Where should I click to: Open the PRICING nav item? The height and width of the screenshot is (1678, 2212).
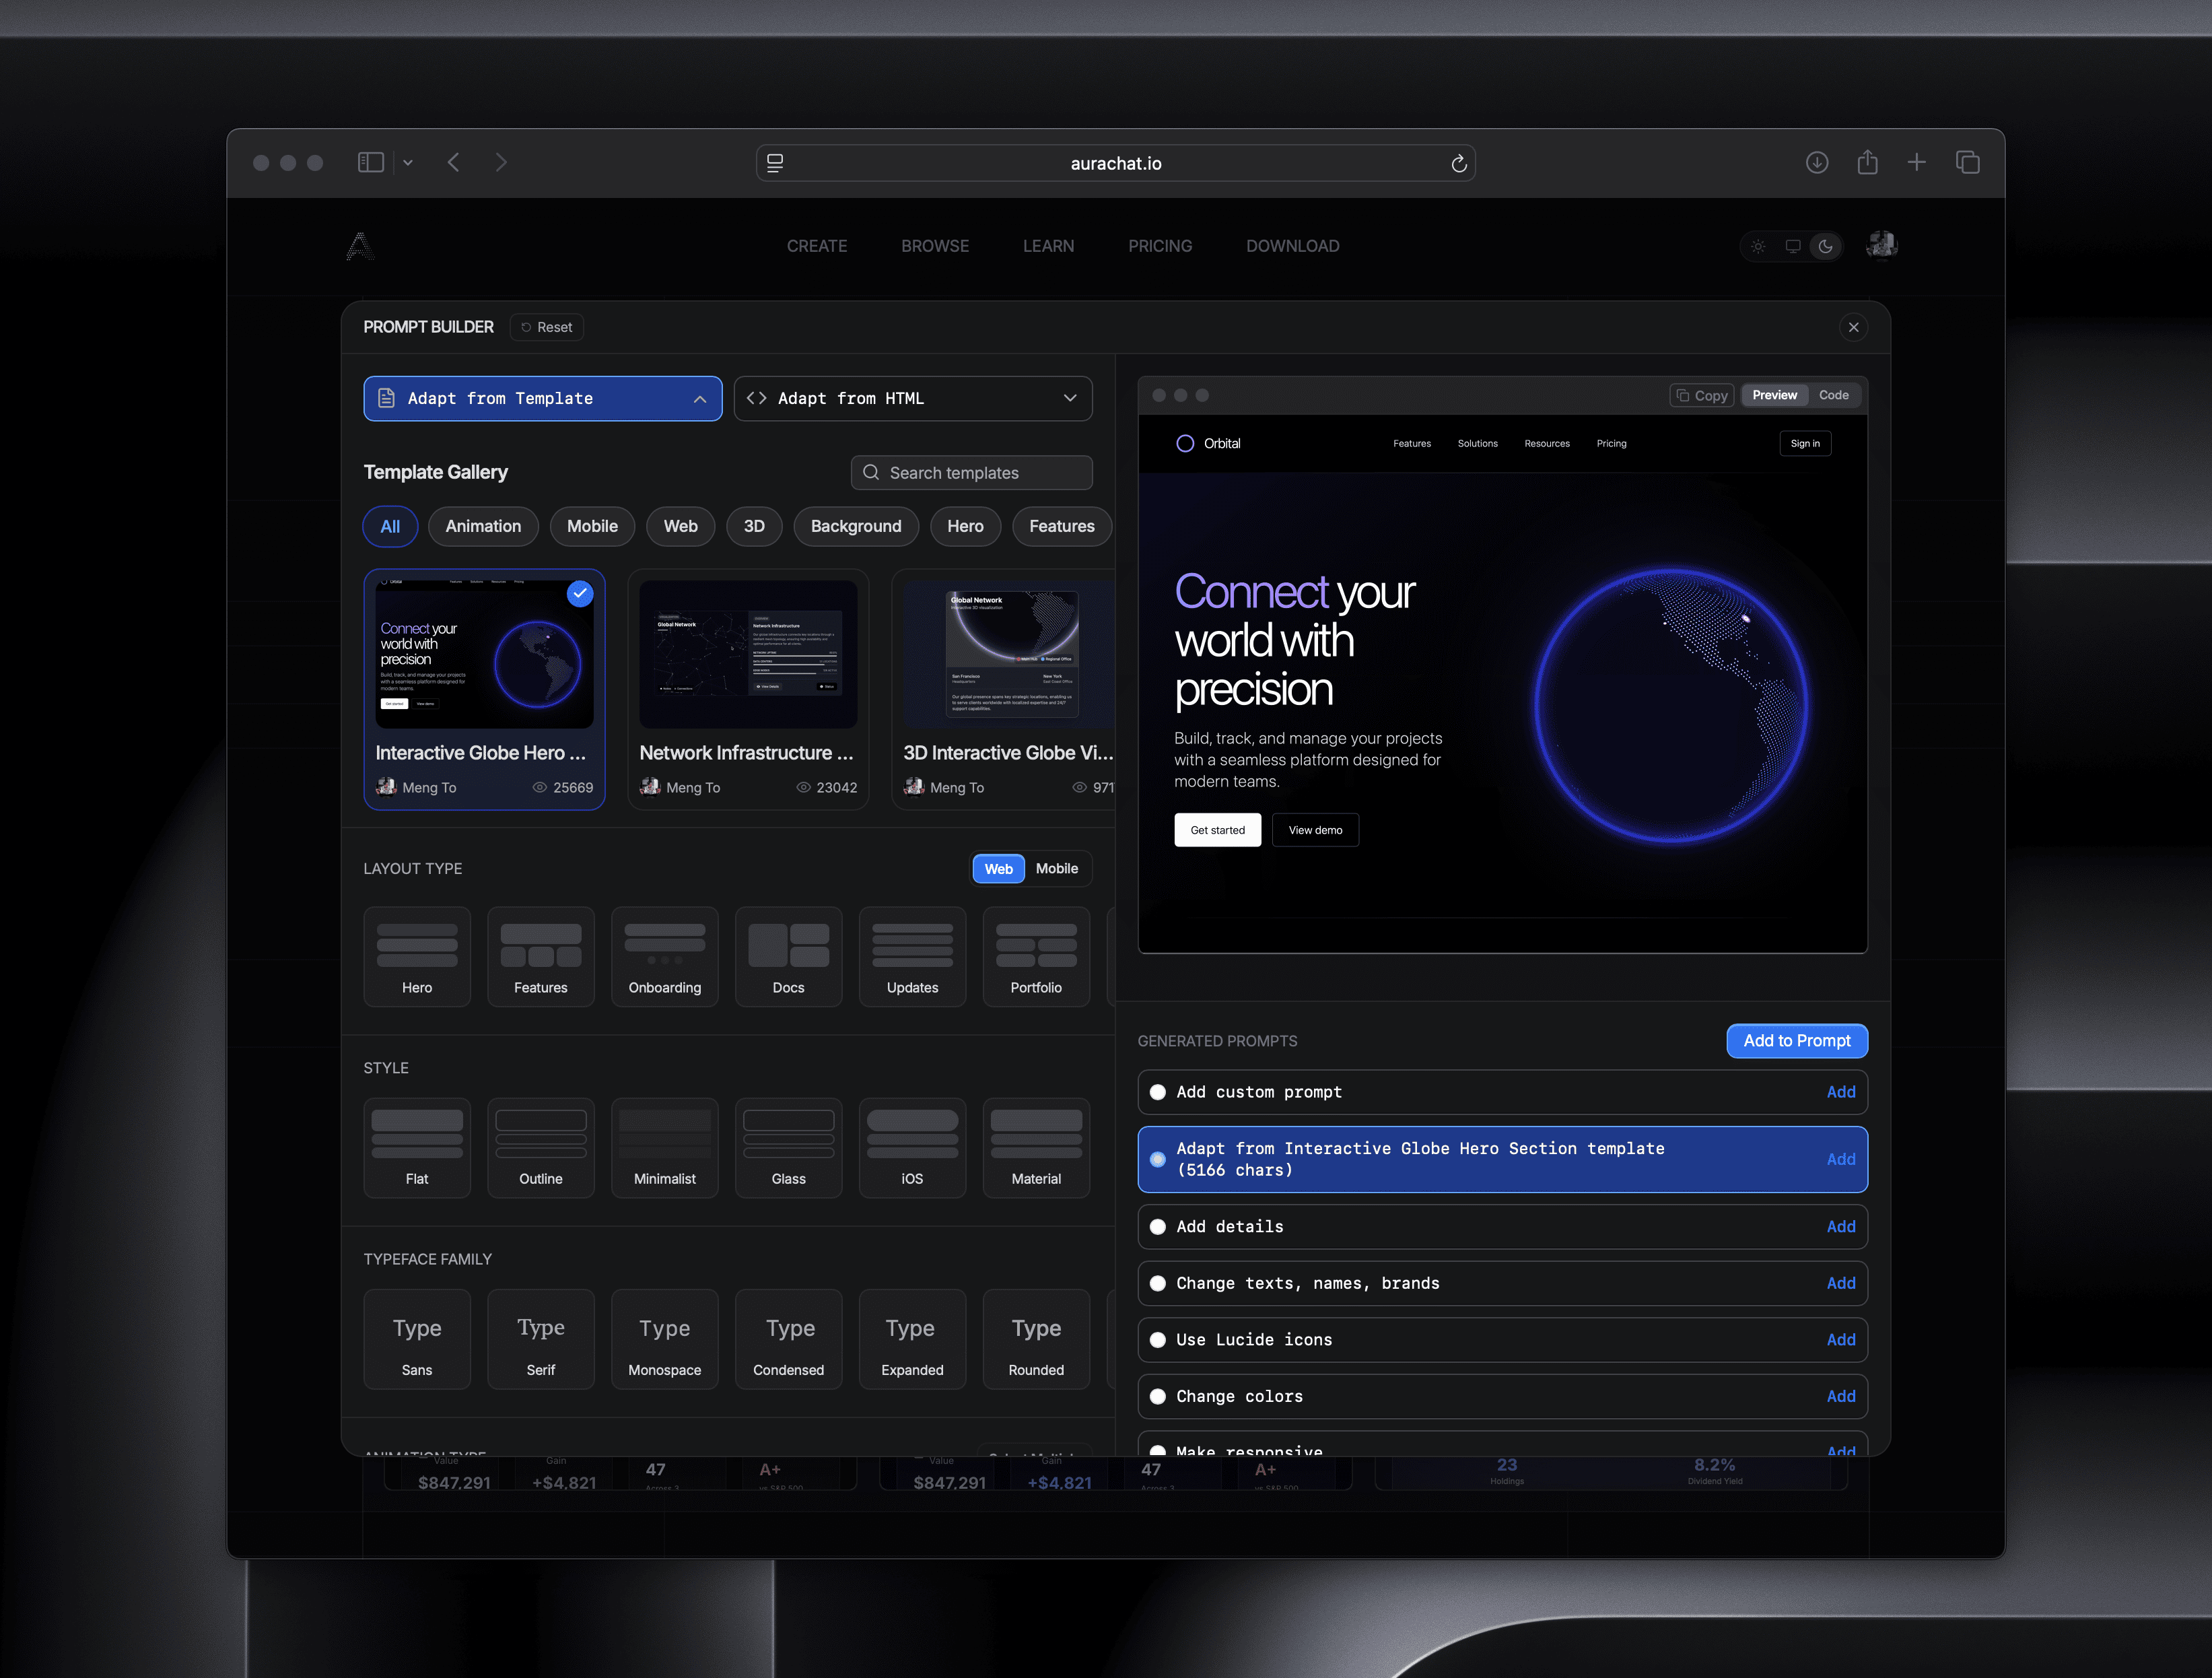tap(1160, 246)
